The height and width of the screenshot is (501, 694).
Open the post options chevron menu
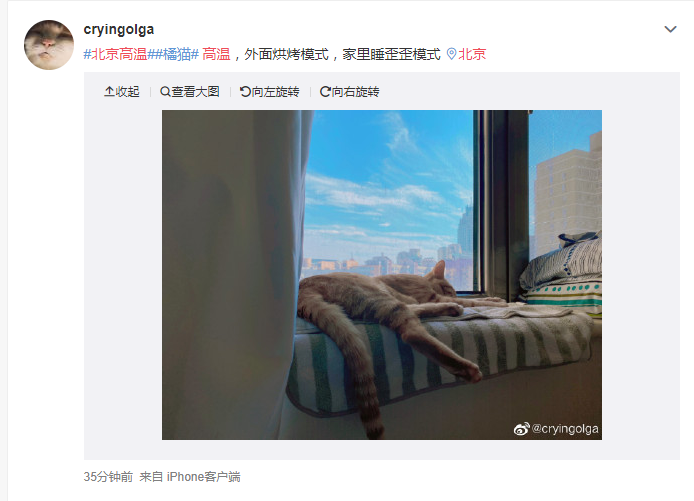(x=670, y=29)
